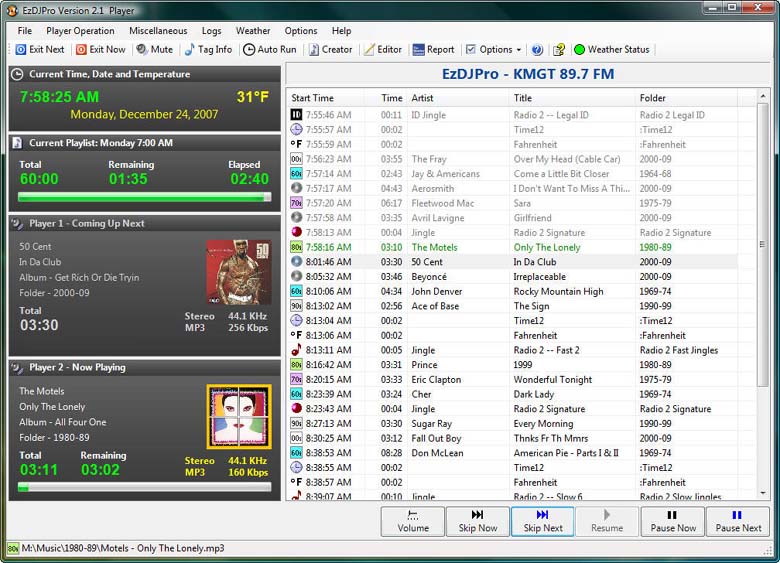Select the Wonderful Tonight title
The image size is (780, 563).
(x=553, y=379)
